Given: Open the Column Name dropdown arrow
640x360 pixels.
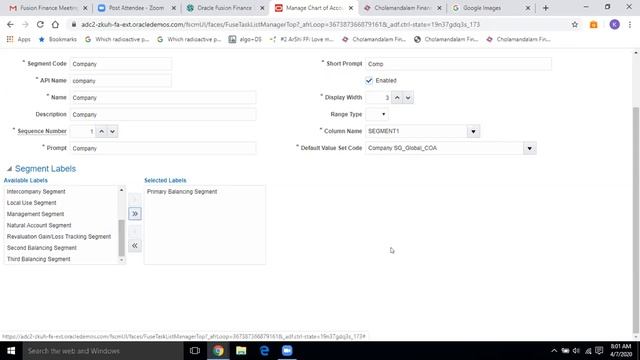Looking at the screenshot, I should pos(473,131).
